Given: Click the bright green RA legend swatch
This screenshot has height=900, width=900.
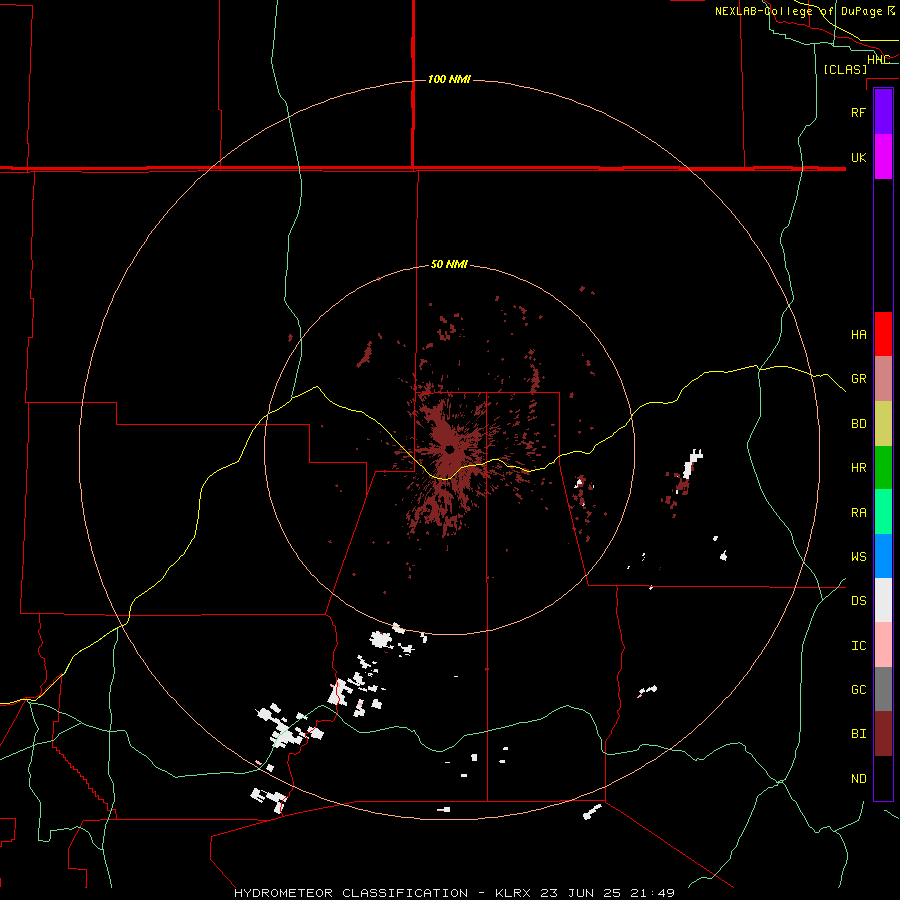Looking at the screenshot, I should [883, 512].
